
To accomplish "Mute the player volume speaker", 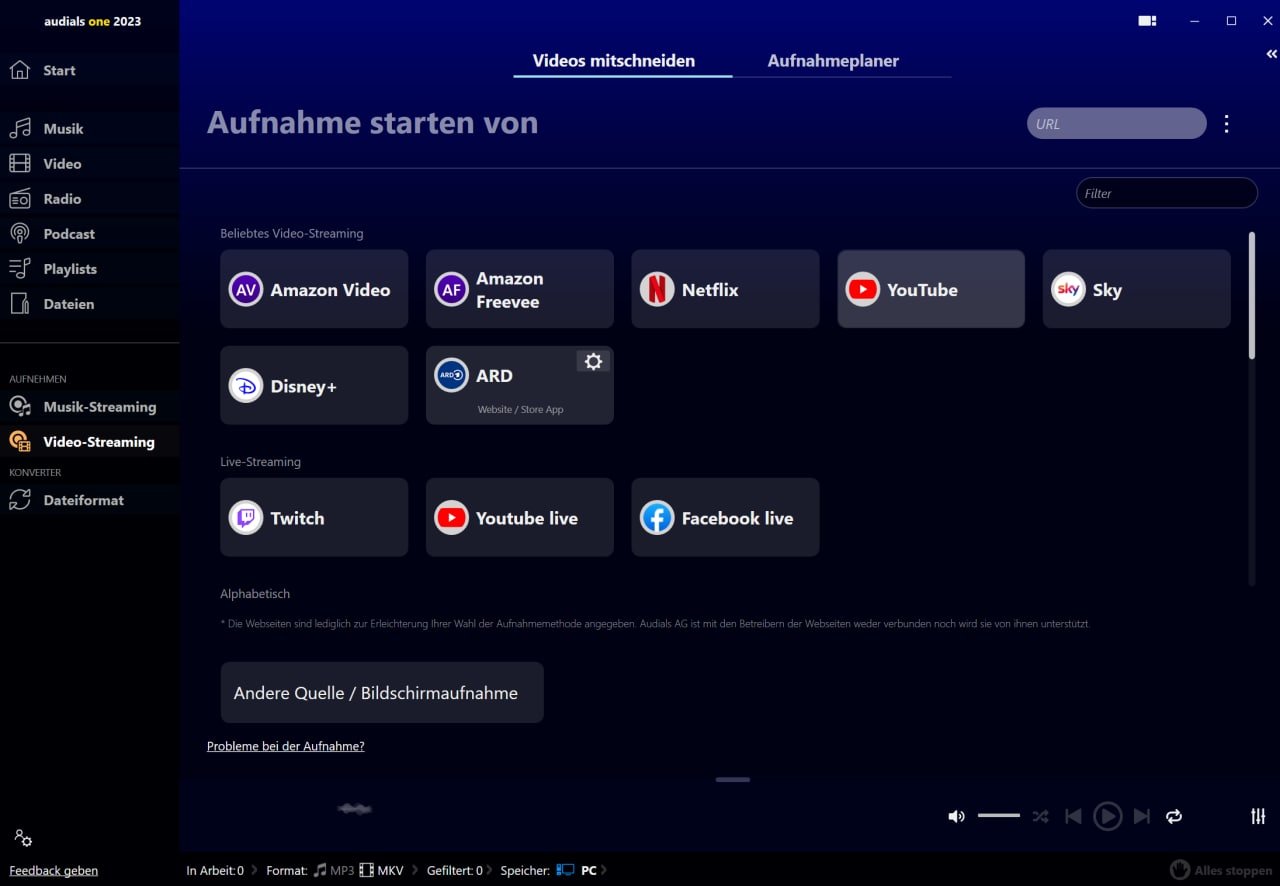I will tap(956, 816).
